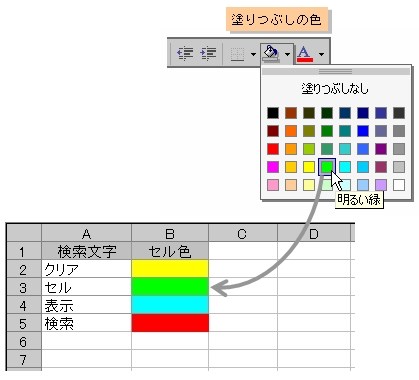The height and width of the screenshot is (380, 419).
Task: Pick the lime yellow-green swatch
Action: (x=309, y=149)
